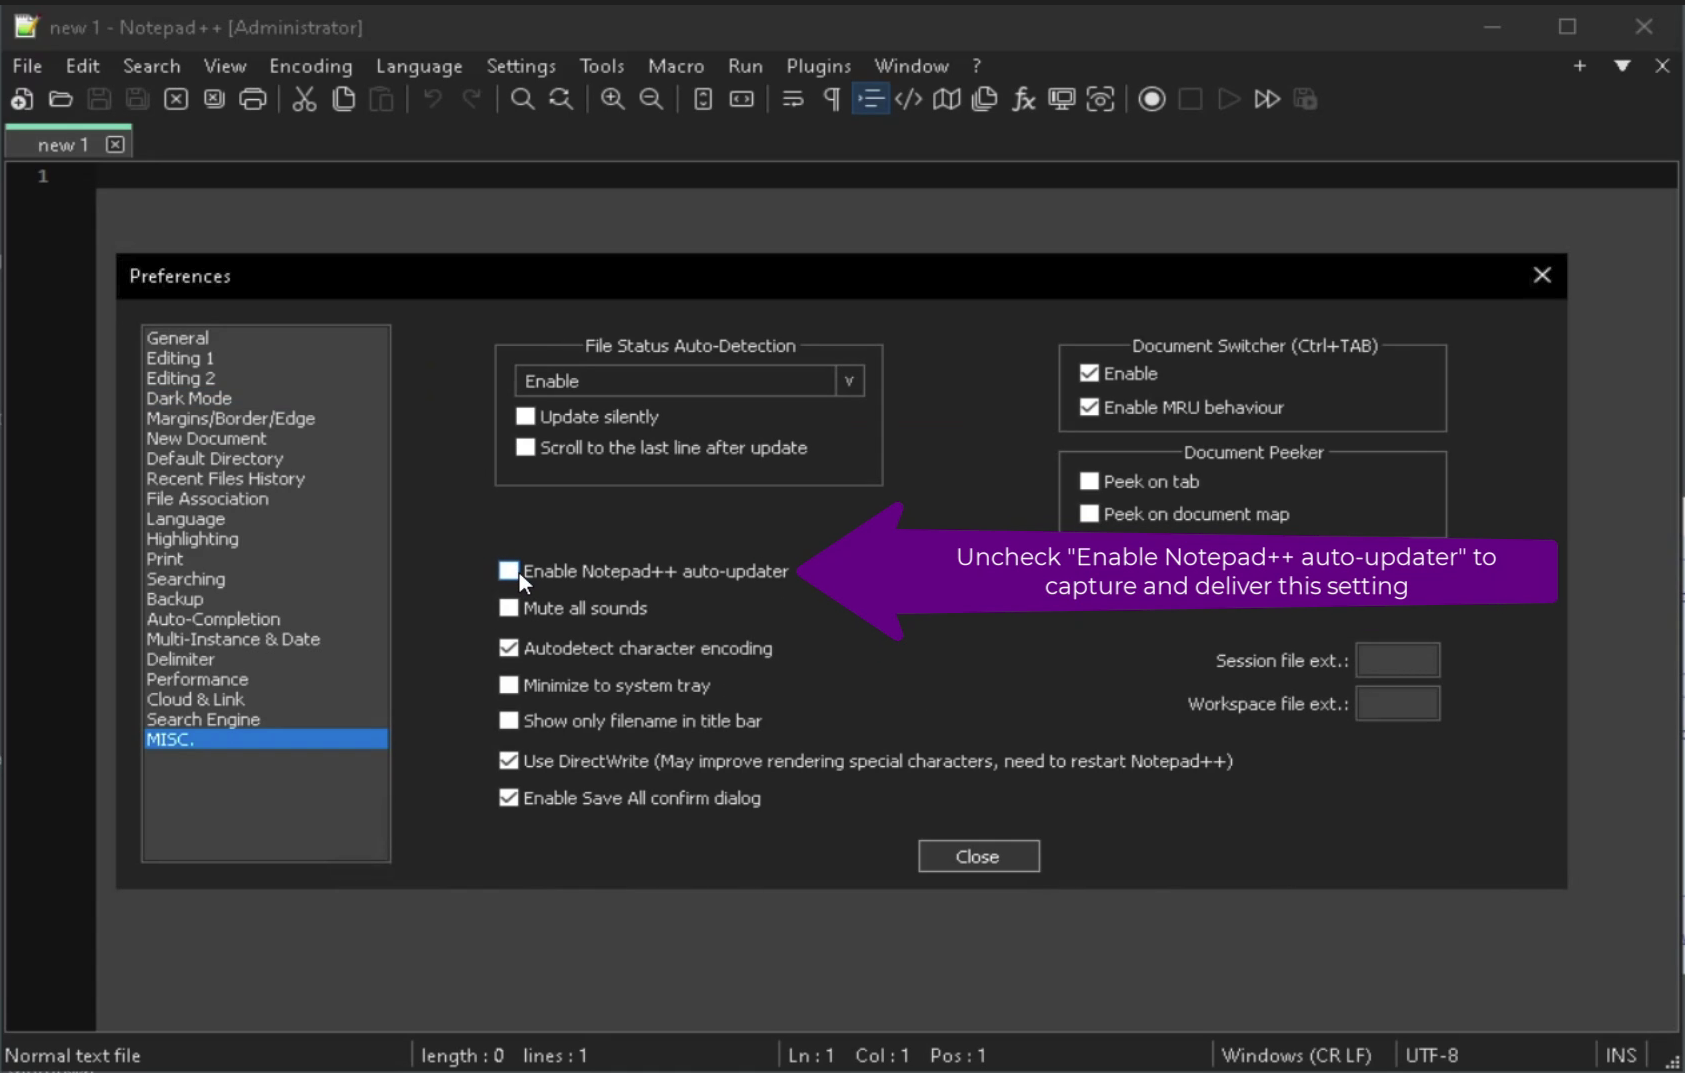Enable Mute all sounds
The height and width of the screenshot is (1073, 1685).
(x=510, y=607)
